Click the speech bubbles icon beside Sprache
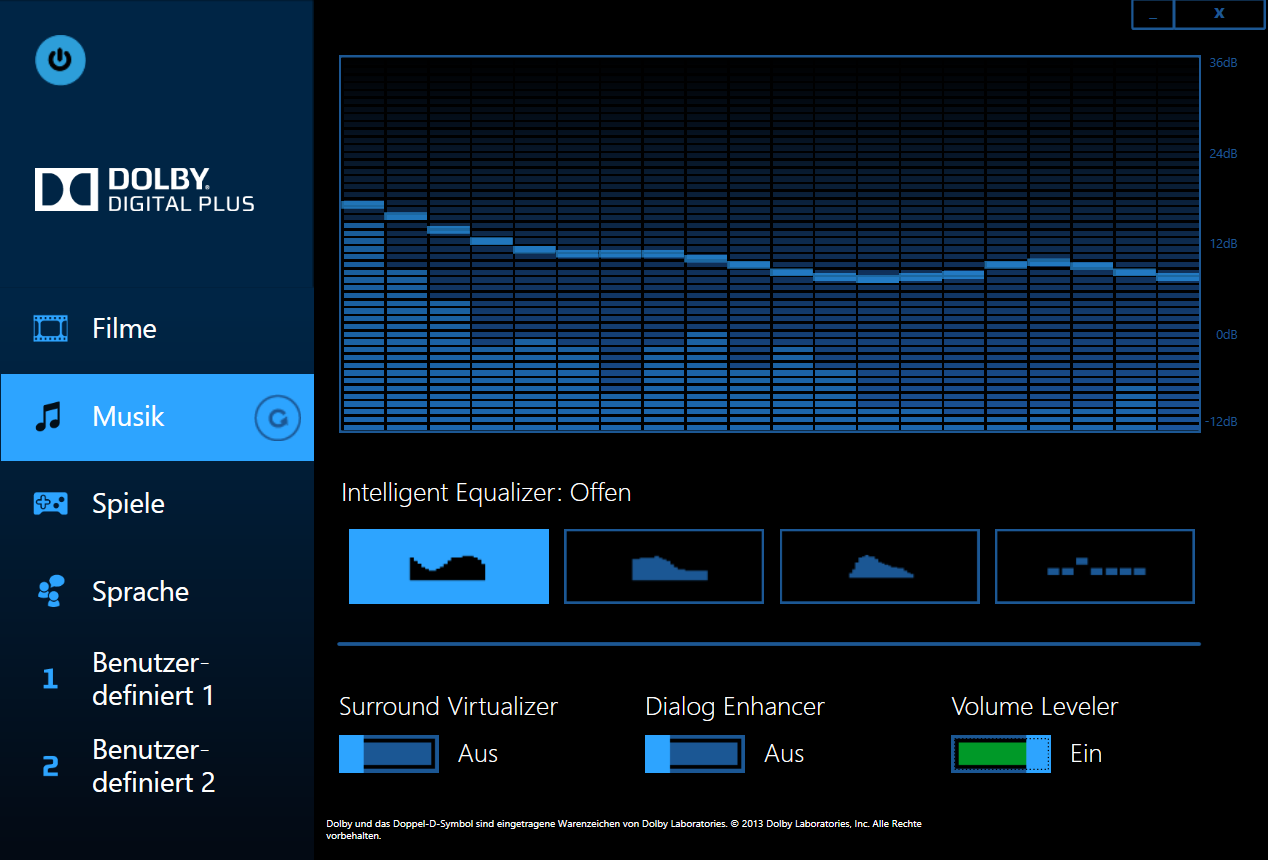 [x=50, y=591]
